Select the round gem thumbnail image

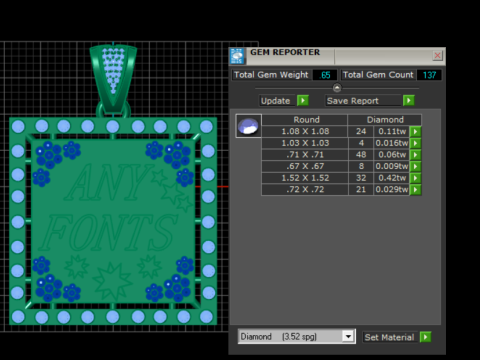(x=248, y=126)
